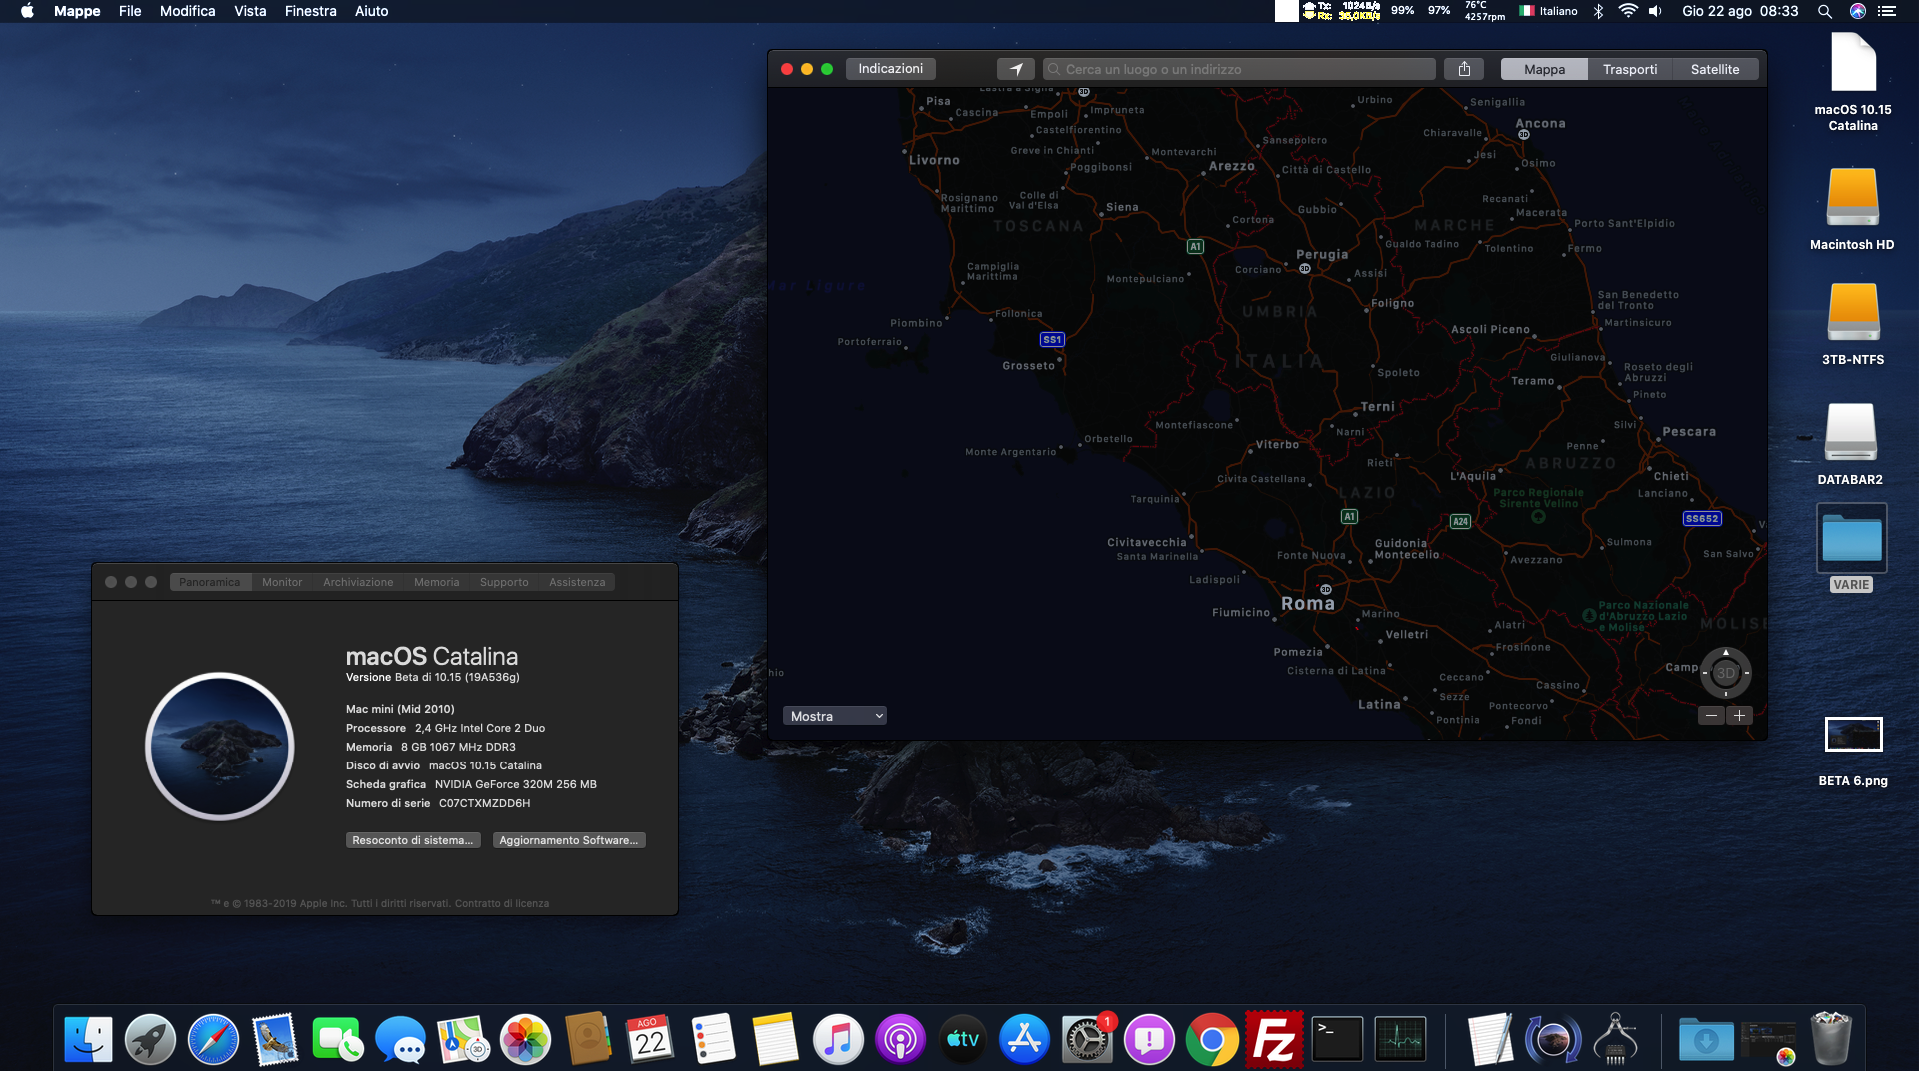Select the 3TB-NTFS drive on desktop
The image size is (1919, 1071).
pos(1853,324)
